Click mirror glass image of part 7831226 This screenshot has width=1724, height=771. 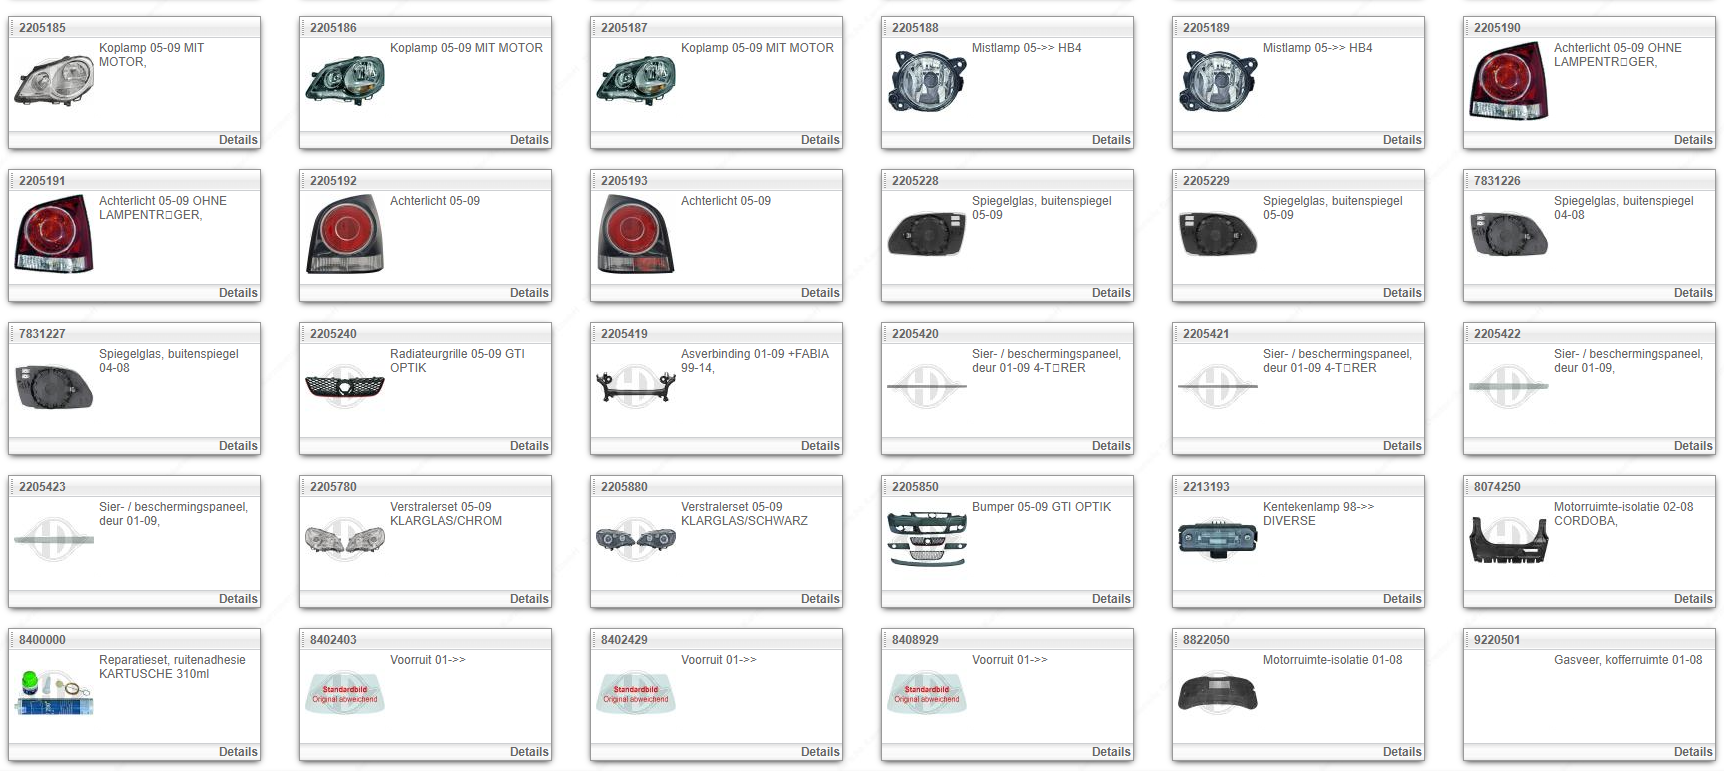(1508, 235)
